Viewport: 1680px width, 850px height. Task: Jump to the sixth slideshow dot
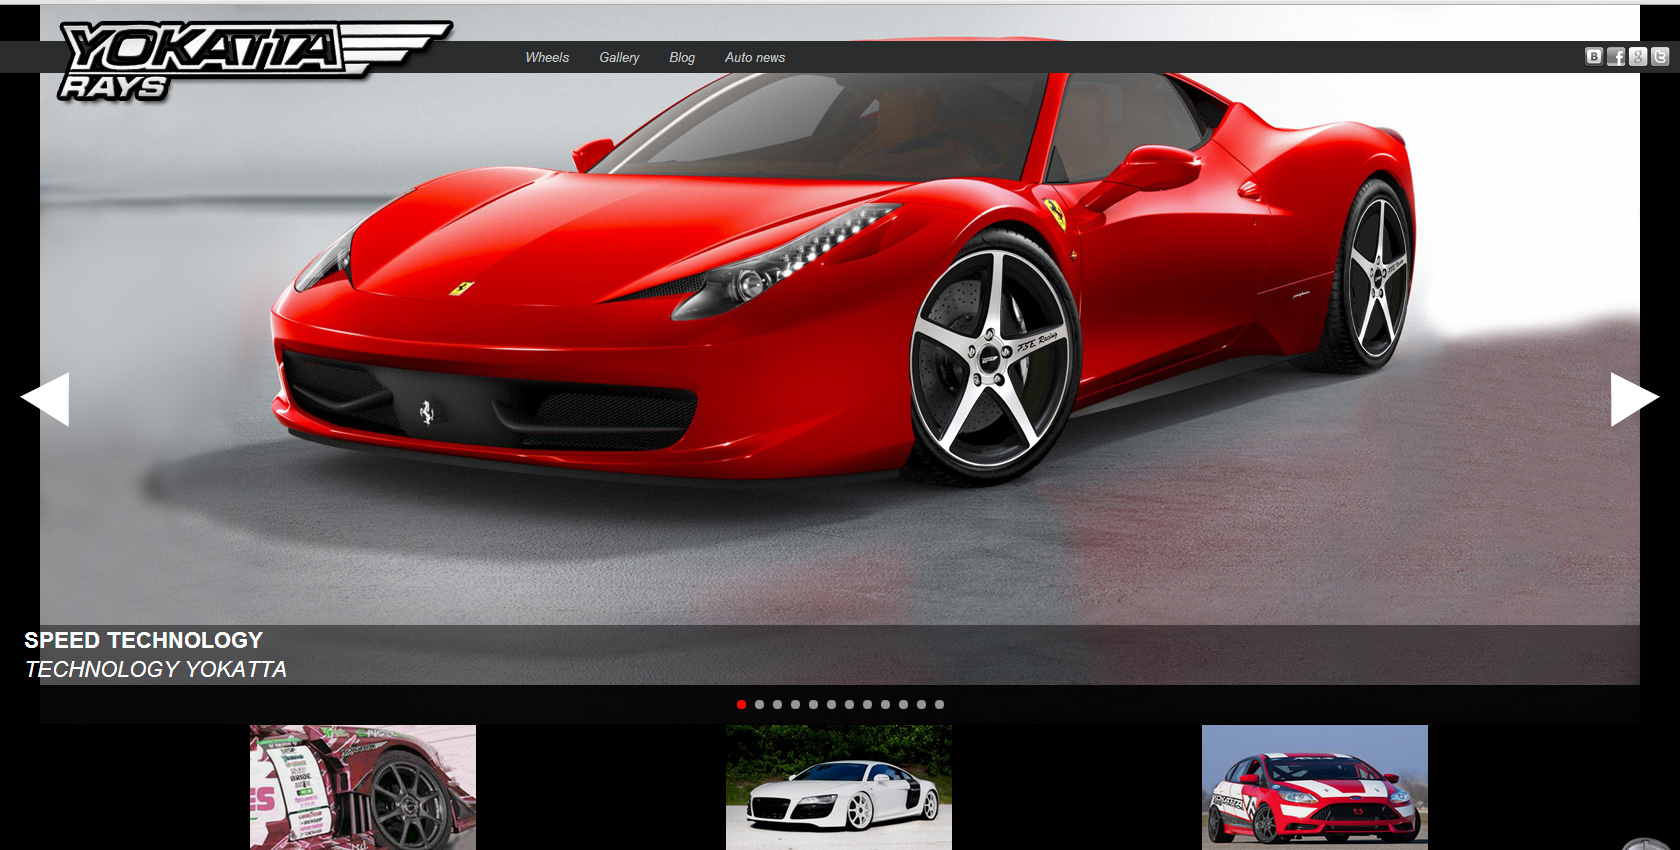pyautogui.click(x=831, y=704)
